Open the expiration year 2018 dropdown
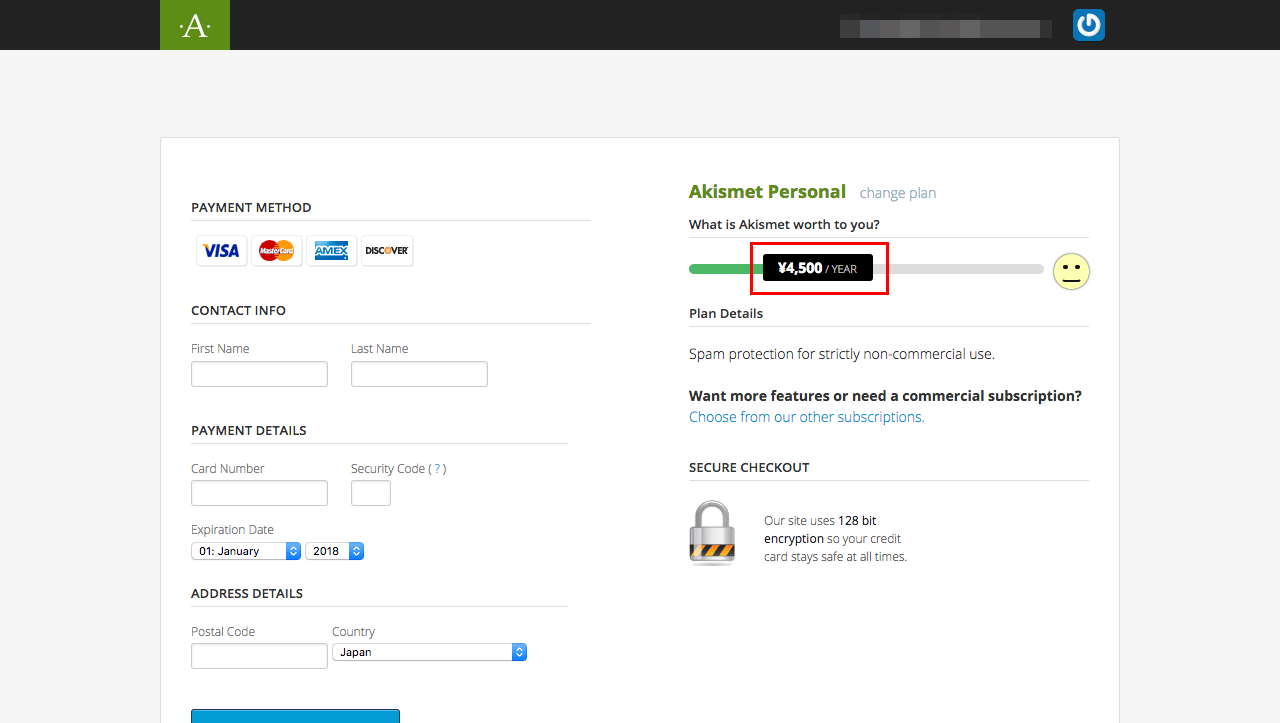Viewport: 1280px width, 723px height. 334,551
